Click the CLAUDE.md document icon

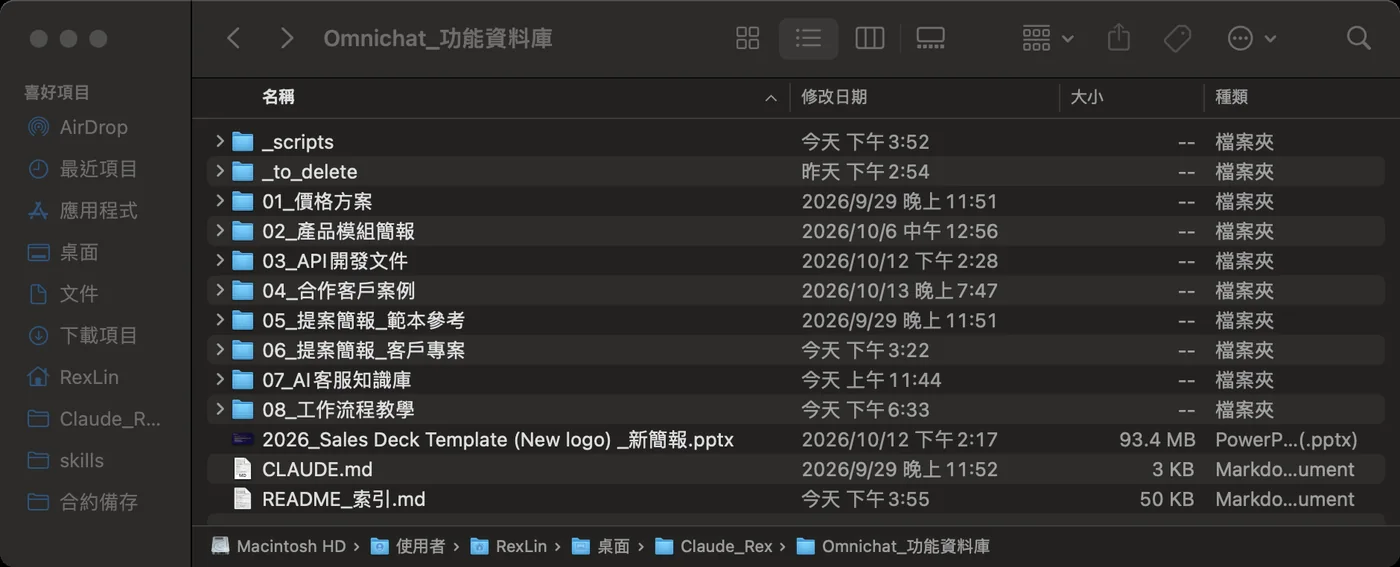(x=242, y=469)
